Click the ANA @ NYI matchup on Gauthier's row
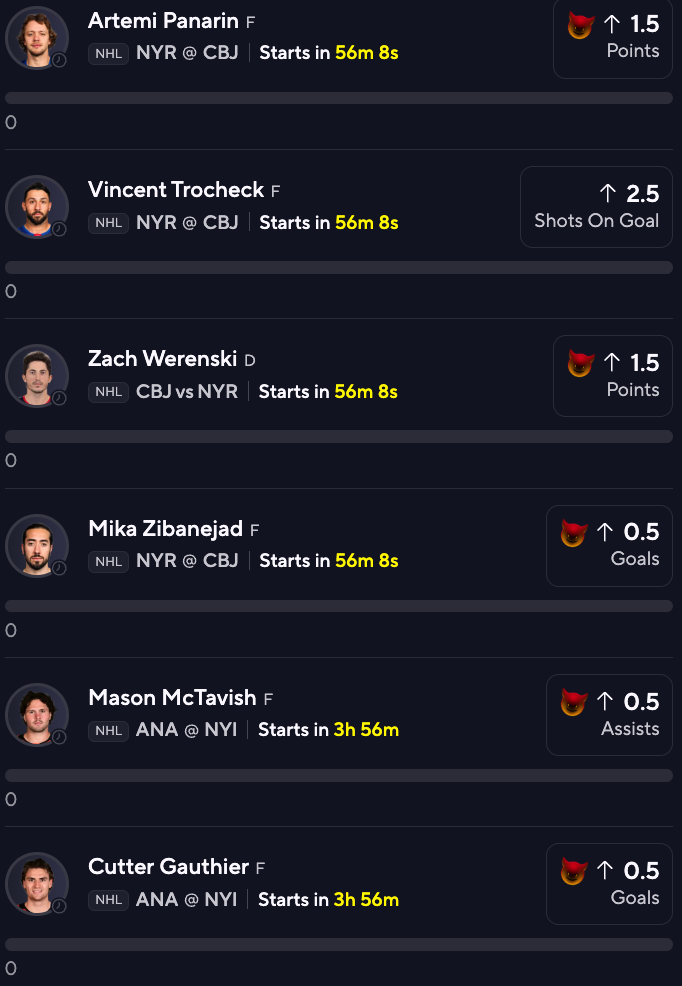 187,900
